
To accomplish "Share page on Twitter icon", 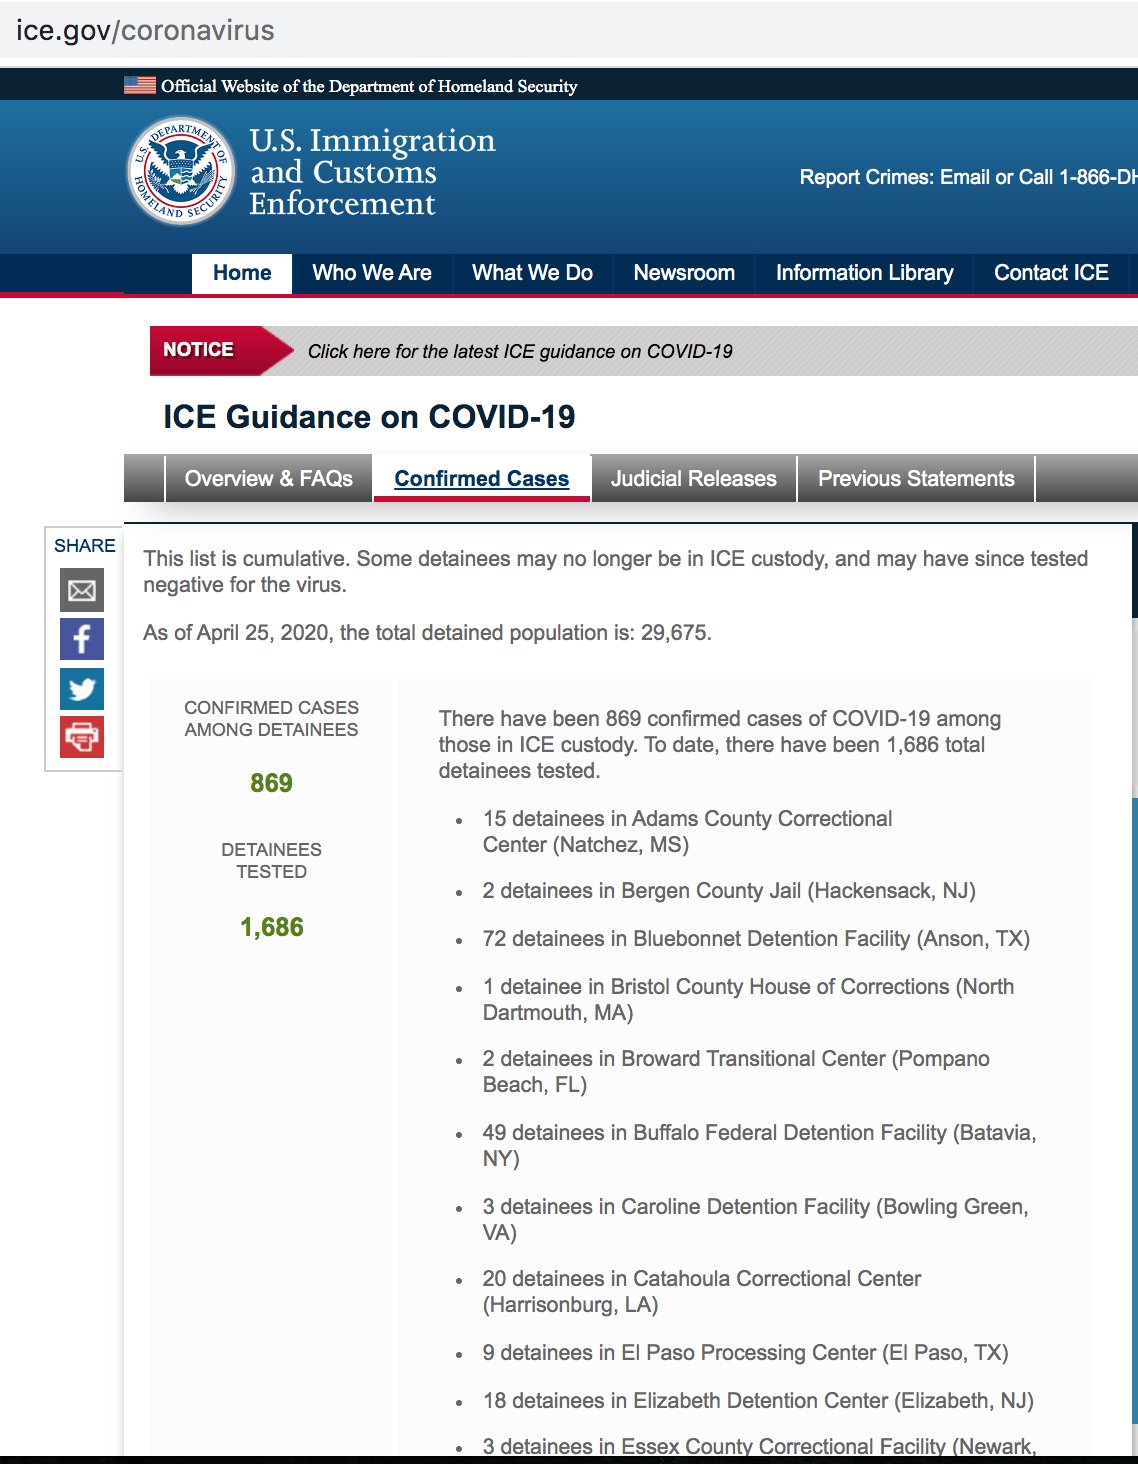I will 82,688.
